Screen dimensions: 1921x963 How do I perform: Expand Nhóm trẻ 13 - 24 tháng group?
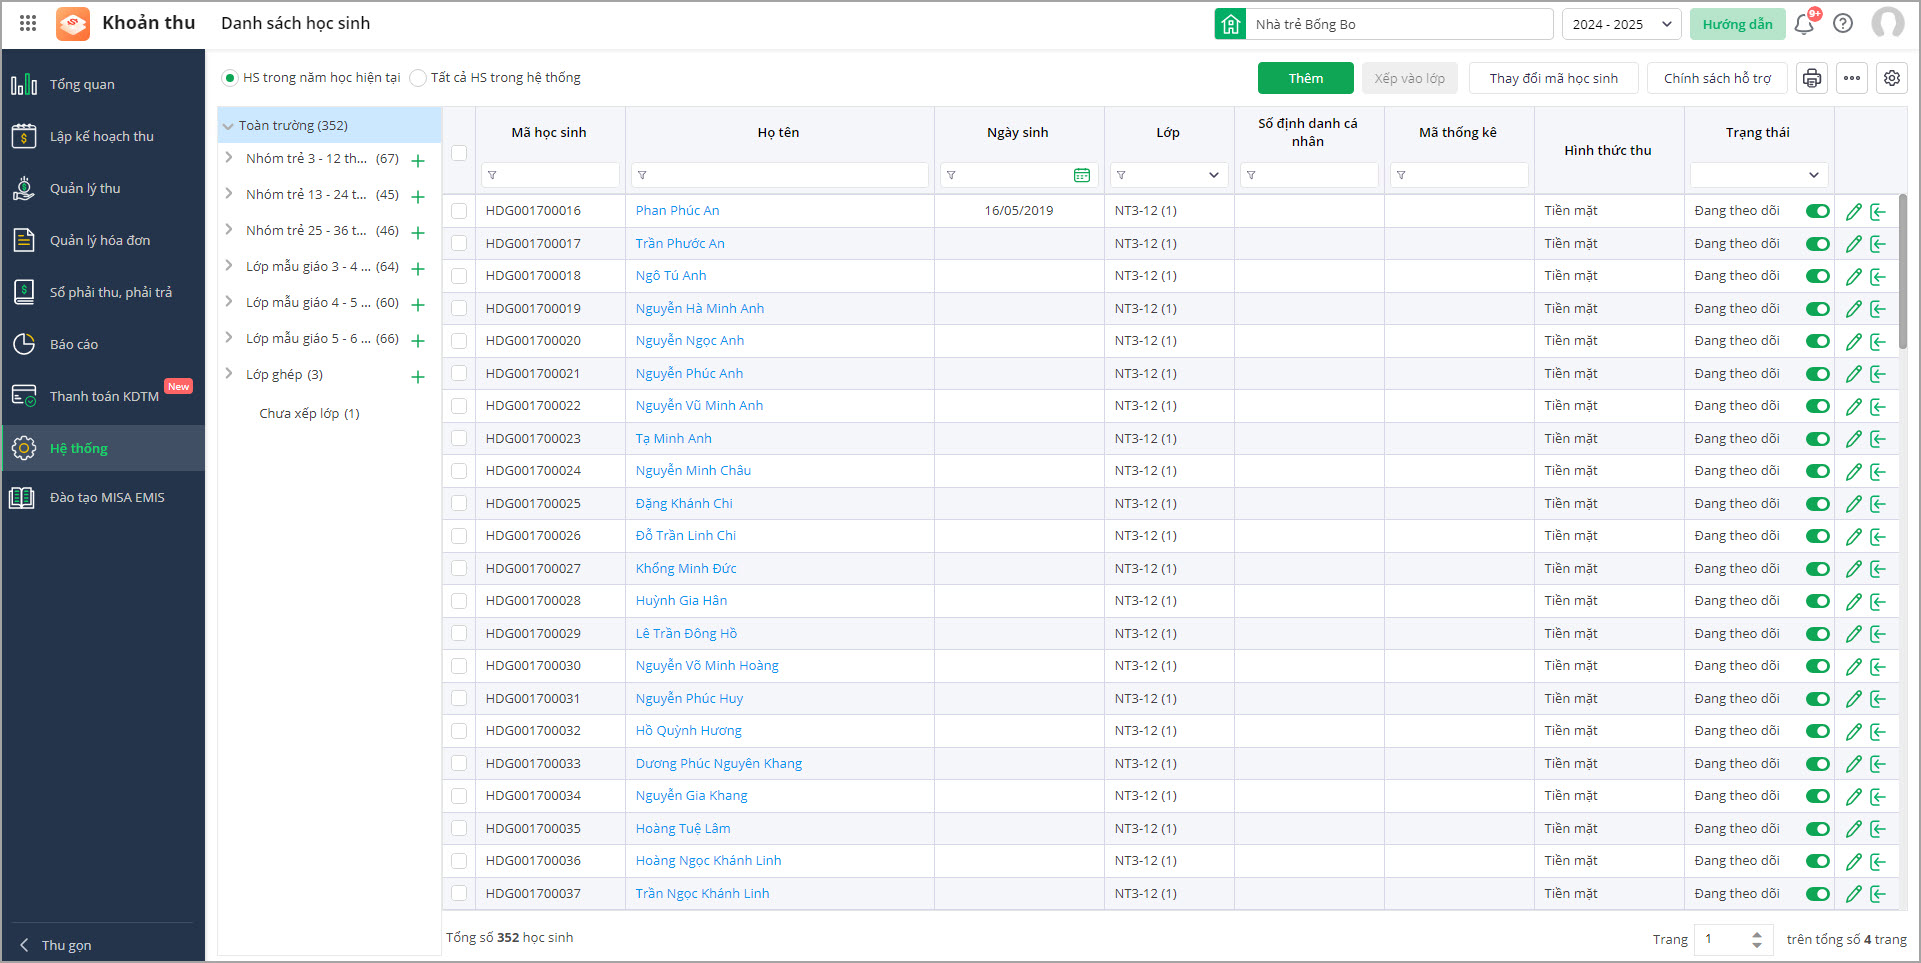pos(229,194)
